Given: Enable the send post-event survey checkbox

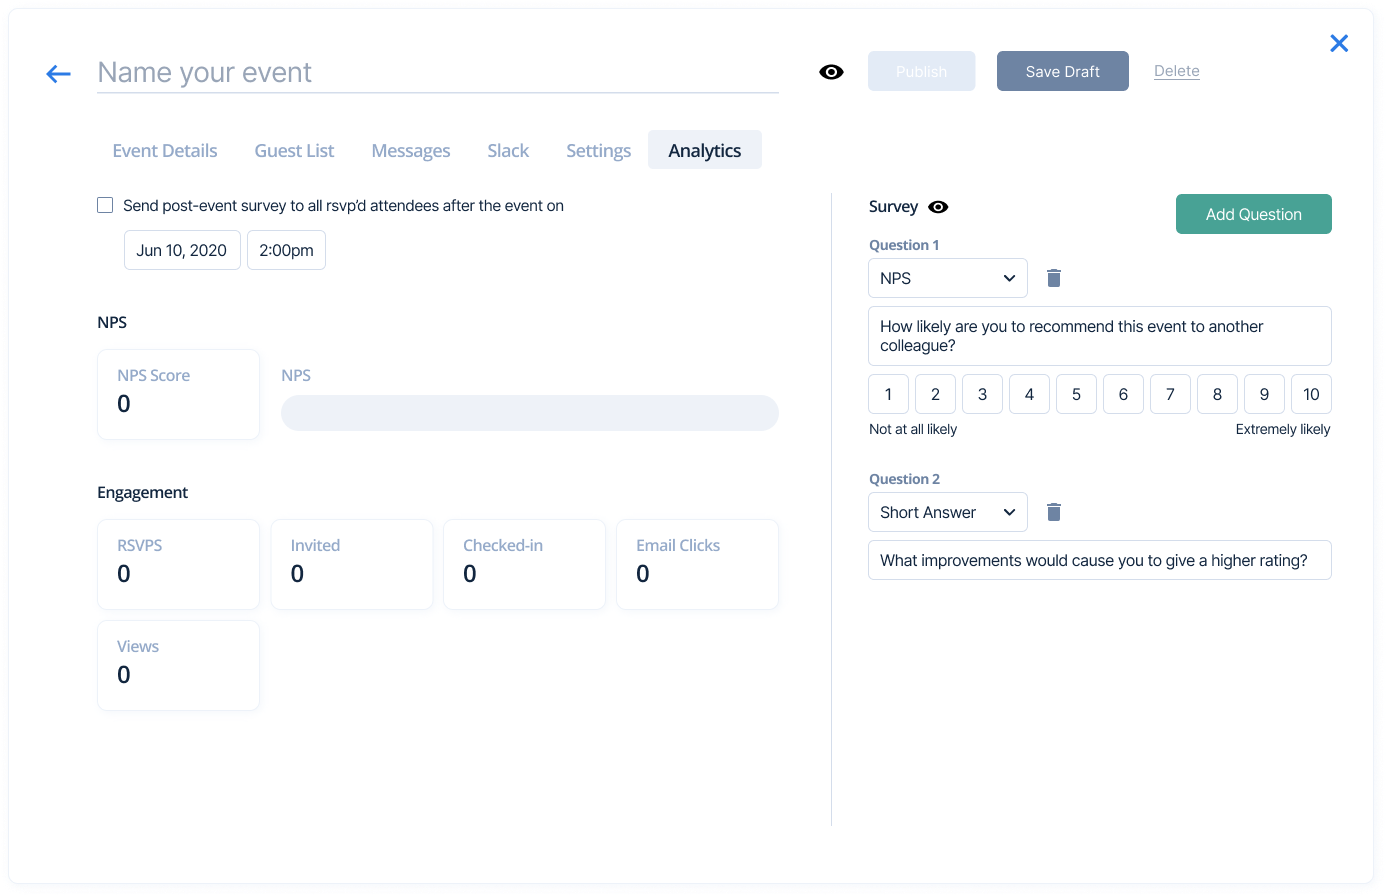Looking at the screenshot, I should 105,205.
